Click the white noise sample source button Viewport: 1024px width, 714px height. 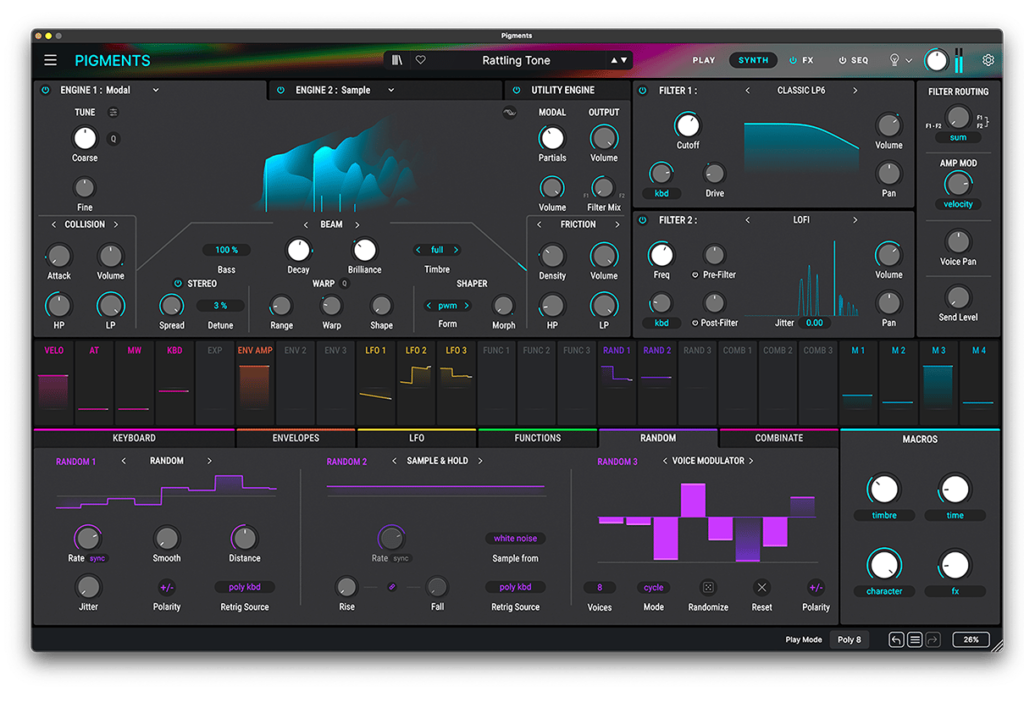tap(515, 539)
